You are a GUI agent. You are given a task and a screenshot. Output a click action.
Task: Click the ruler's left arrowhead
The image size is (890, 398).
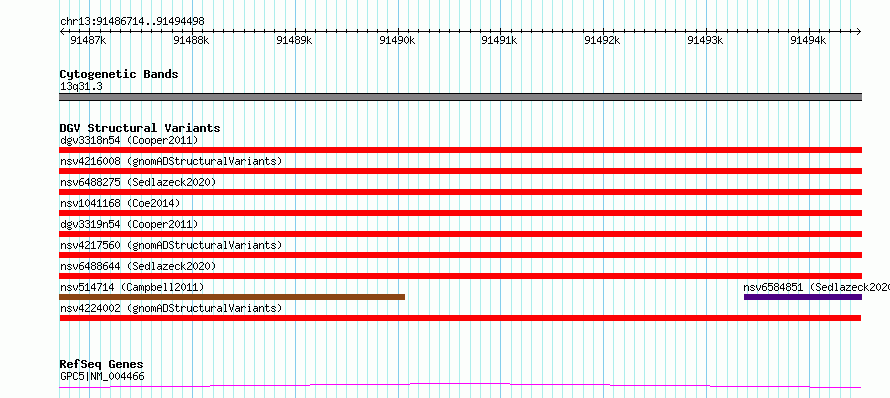pos(62,32)
